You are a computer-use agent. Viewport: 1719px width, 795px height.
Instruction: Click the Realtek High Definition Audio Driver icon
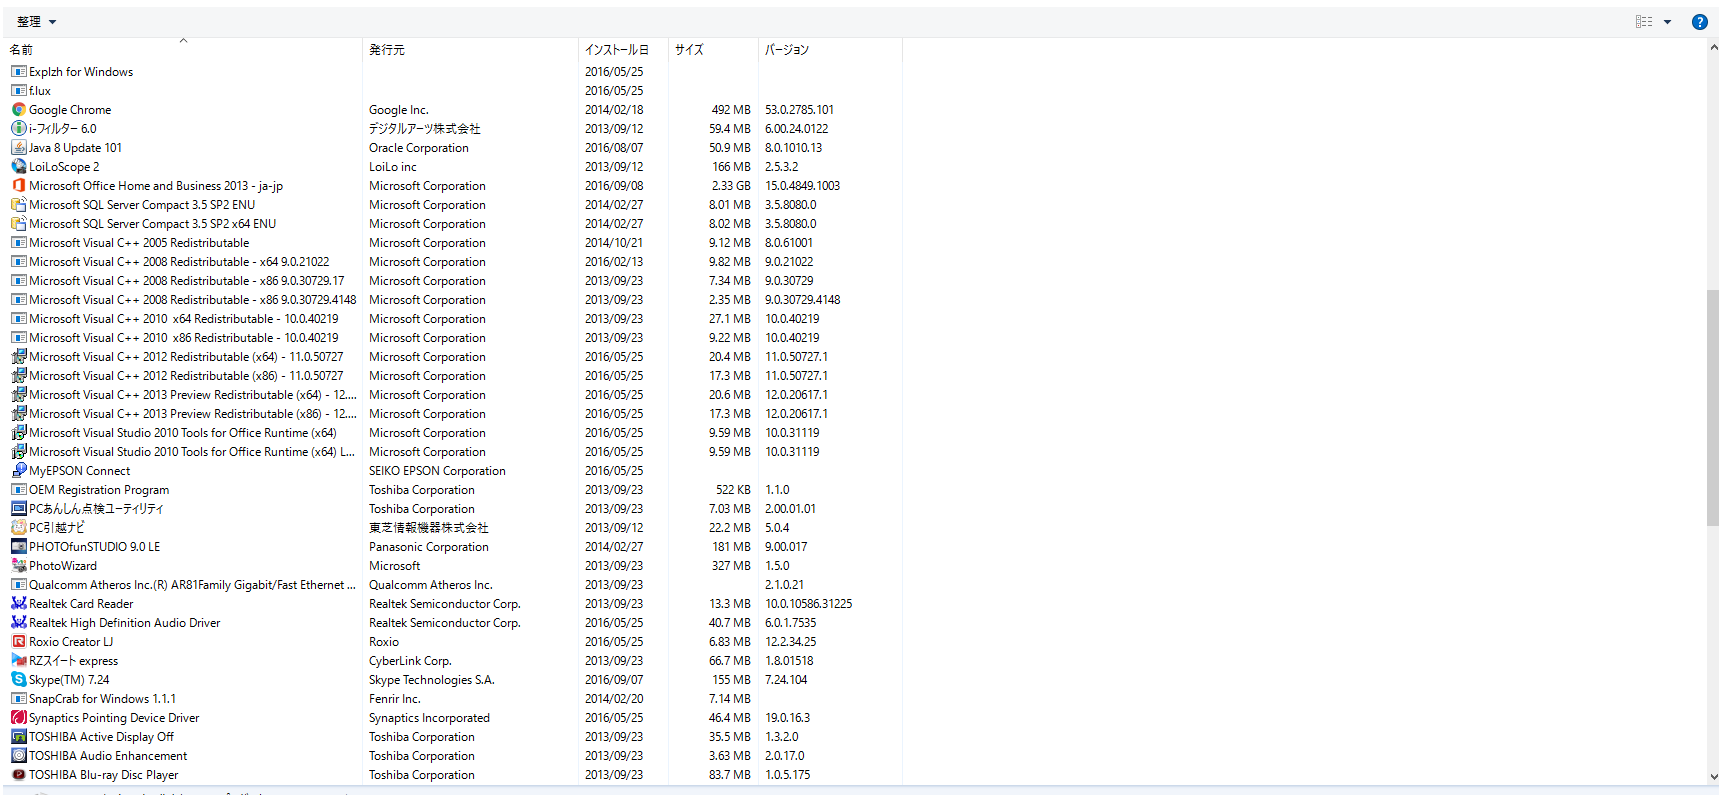(19, 623)
